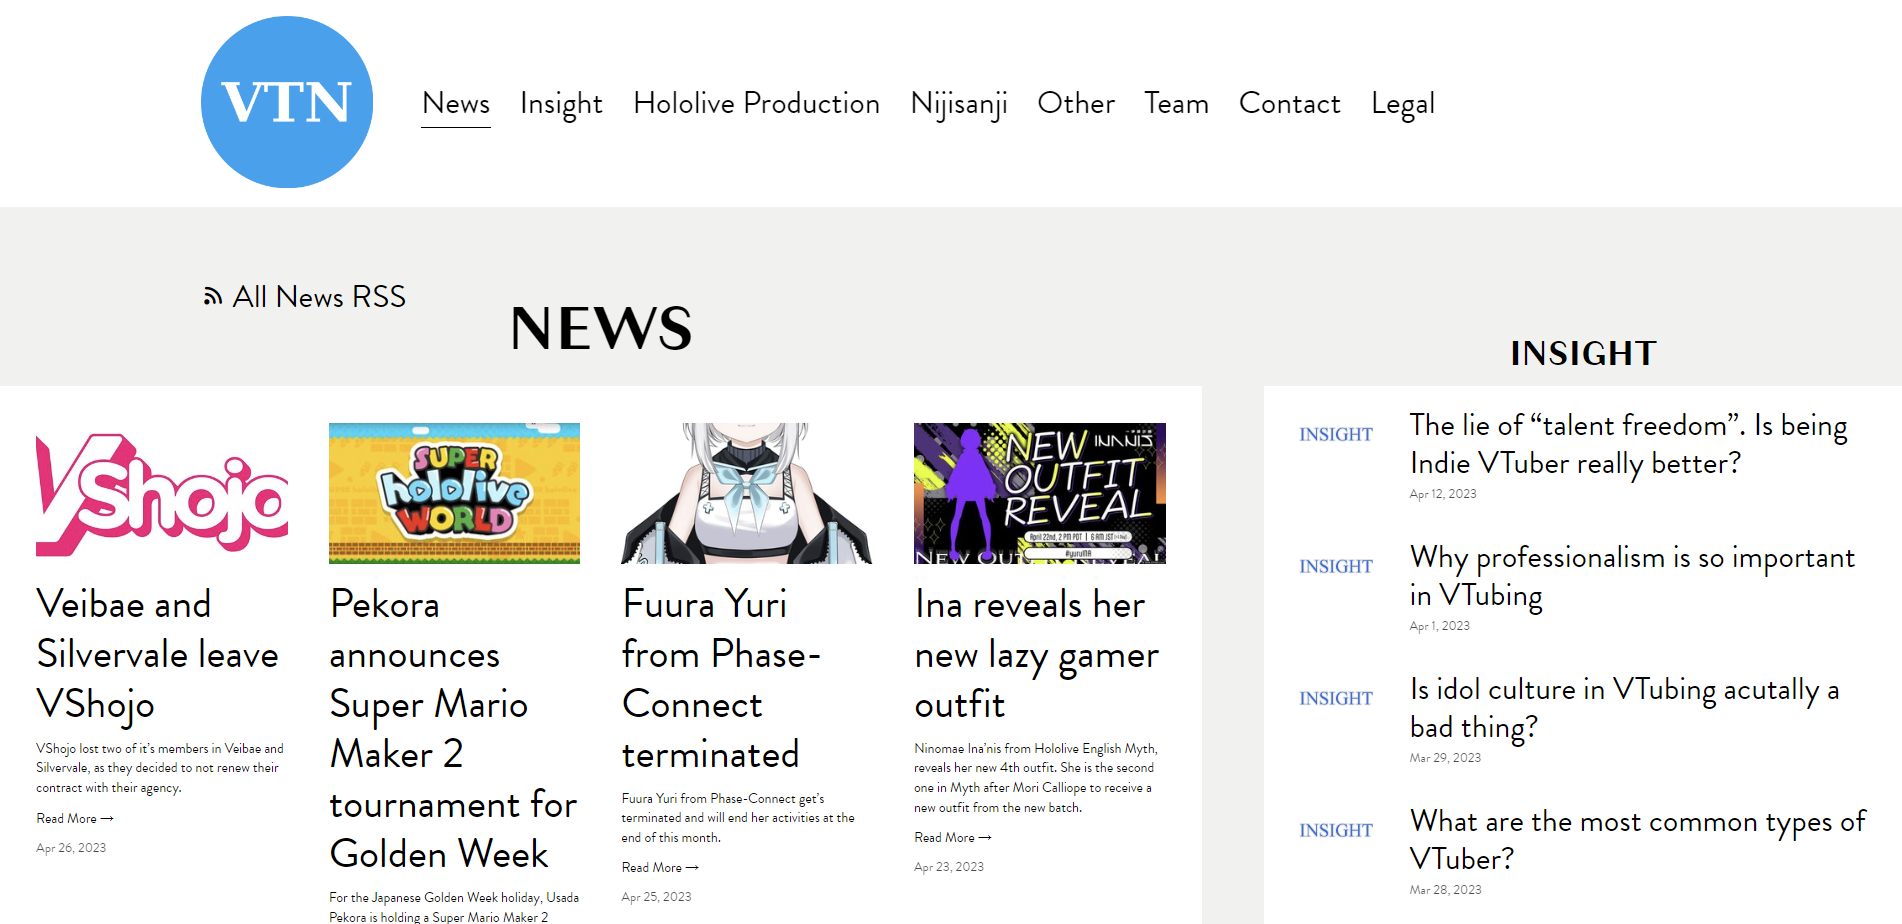Image resolution: width=1902 pixels, height=924 pixels.
Task: Open the Legal page
Action: [x=1403, y=104]
